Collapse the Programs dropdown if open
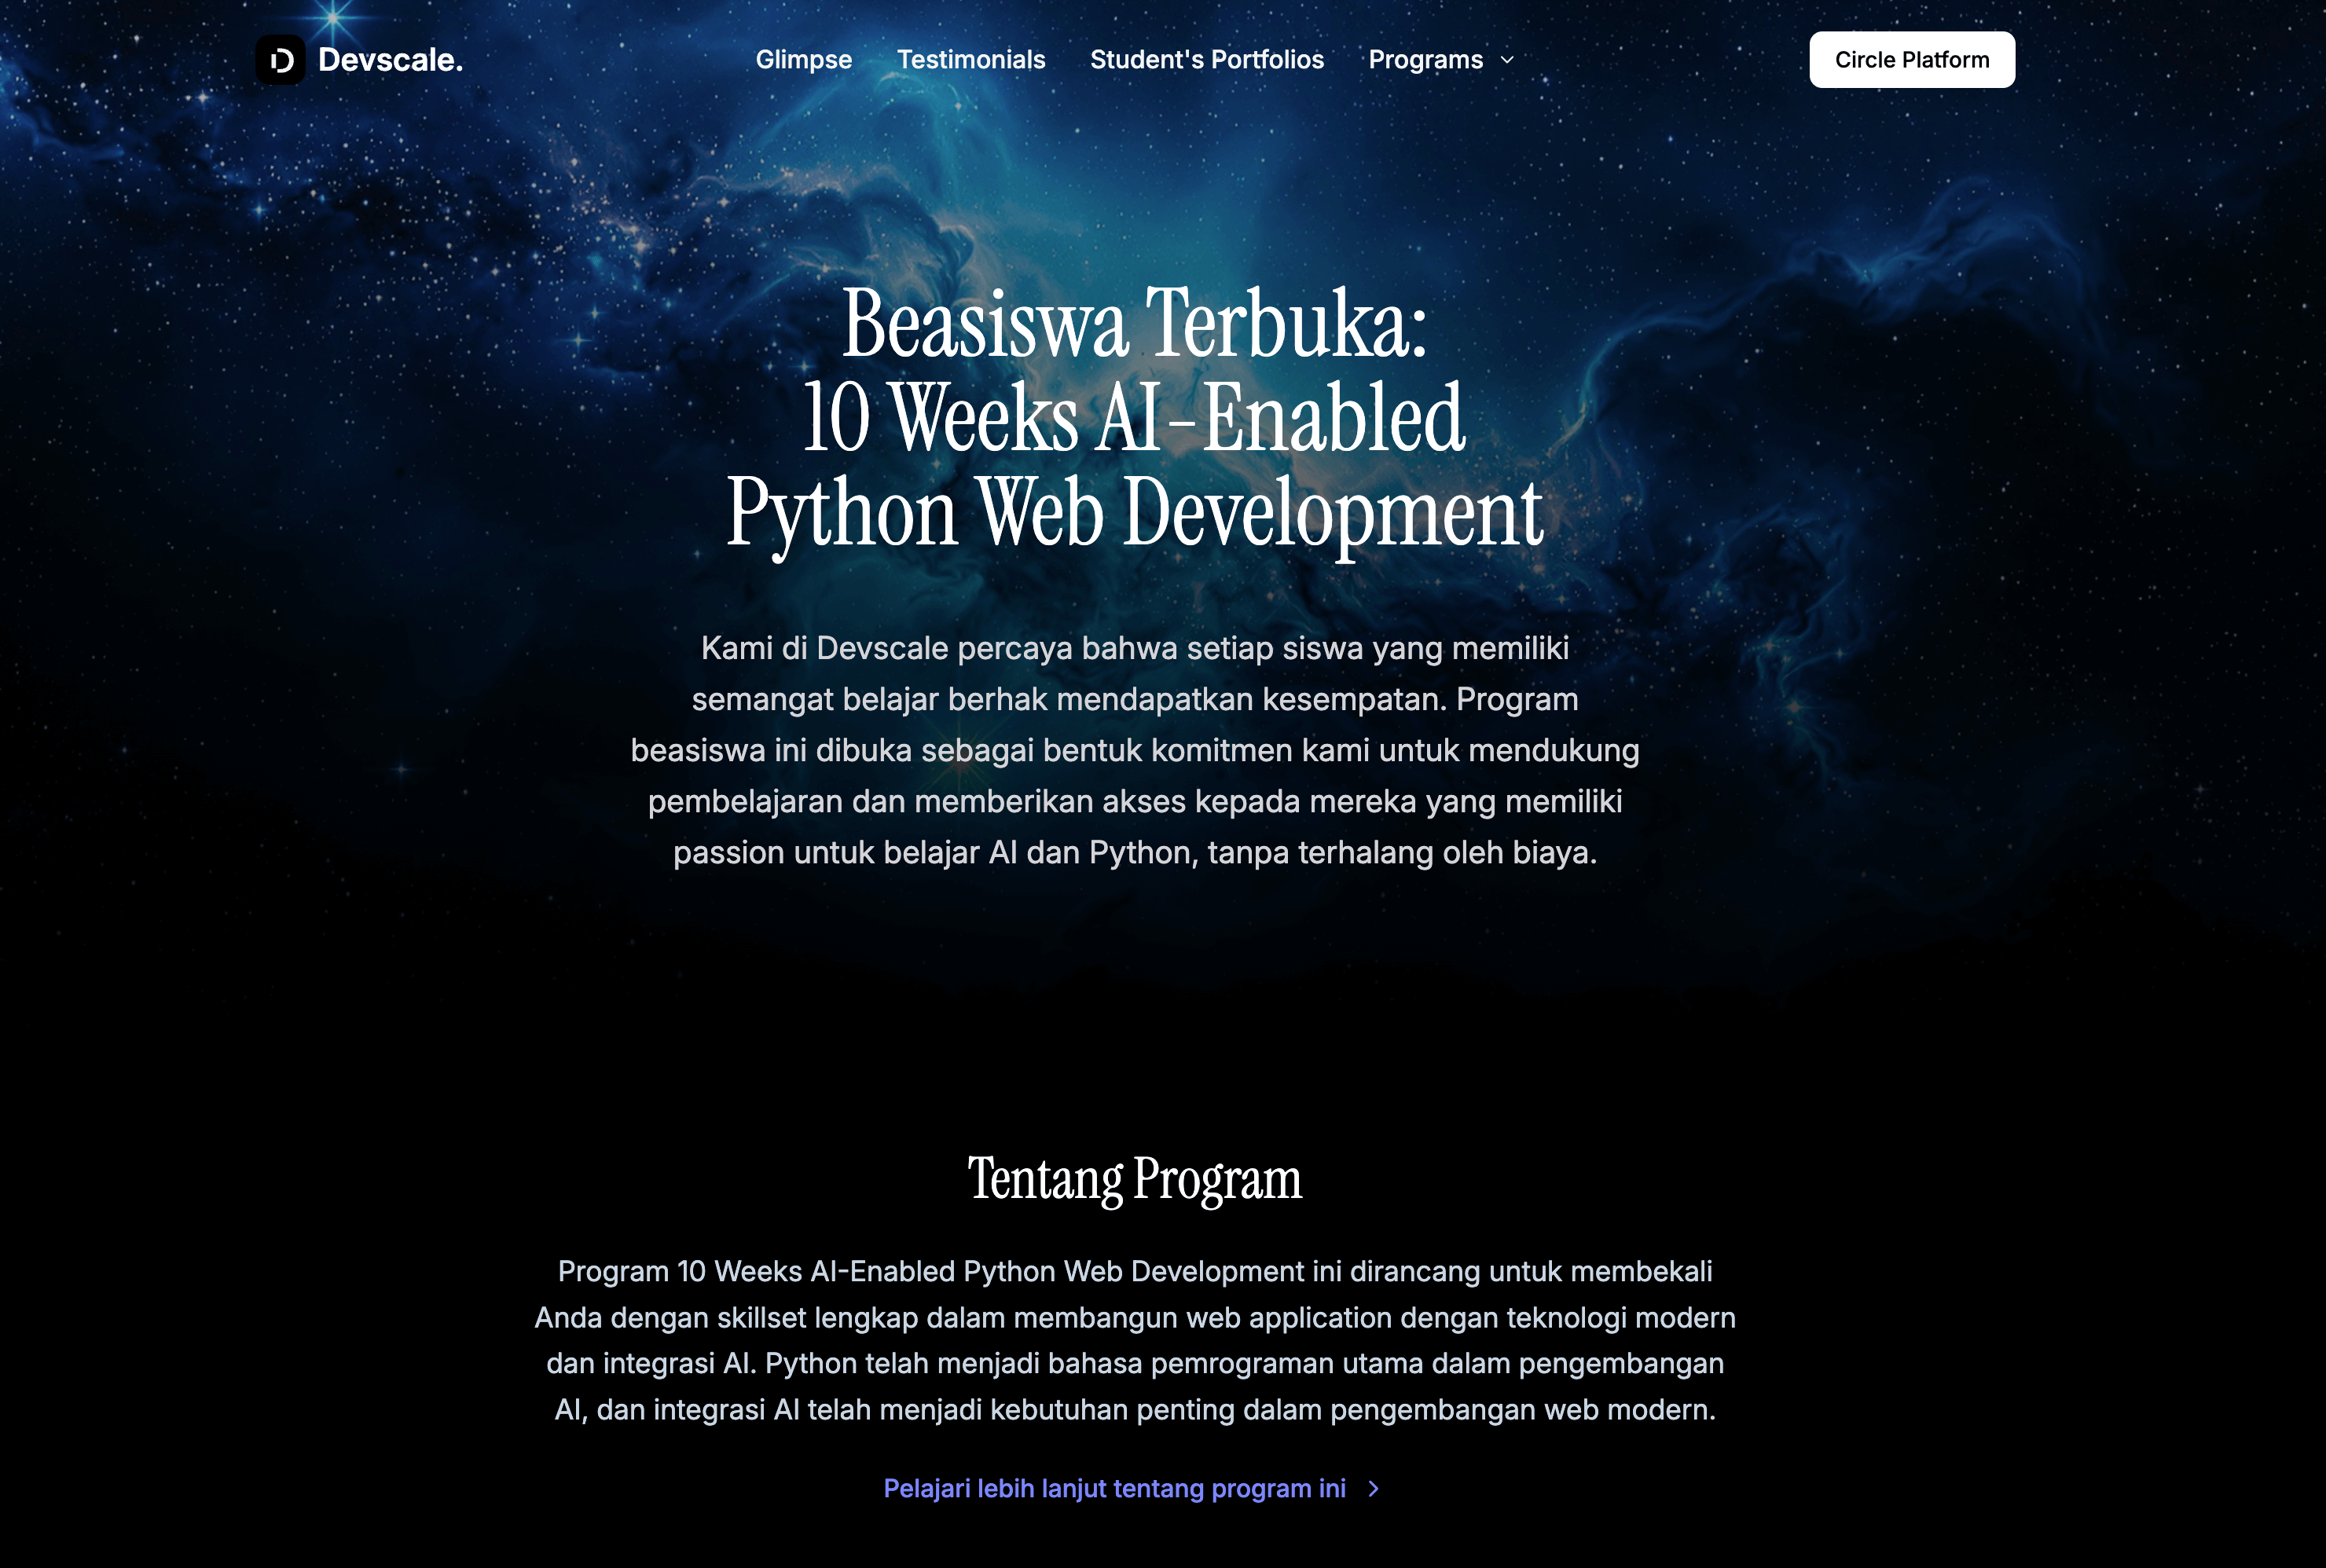Viewport: 2326px width, 1568px height. 1427,60
